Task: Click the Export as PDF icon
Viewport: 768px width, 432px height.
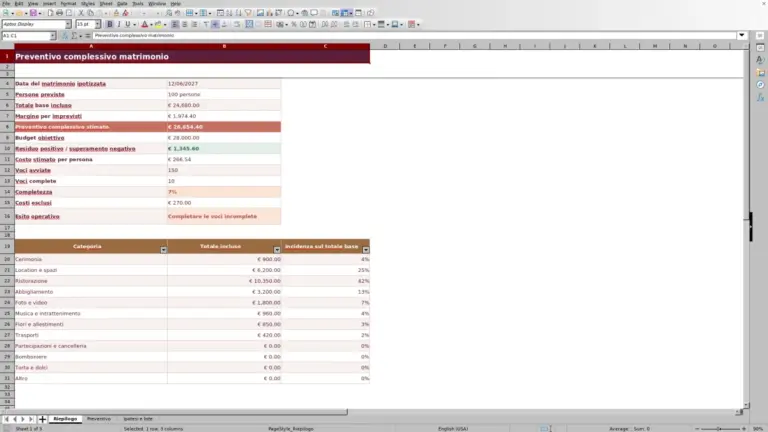Action: click(50, 13)
